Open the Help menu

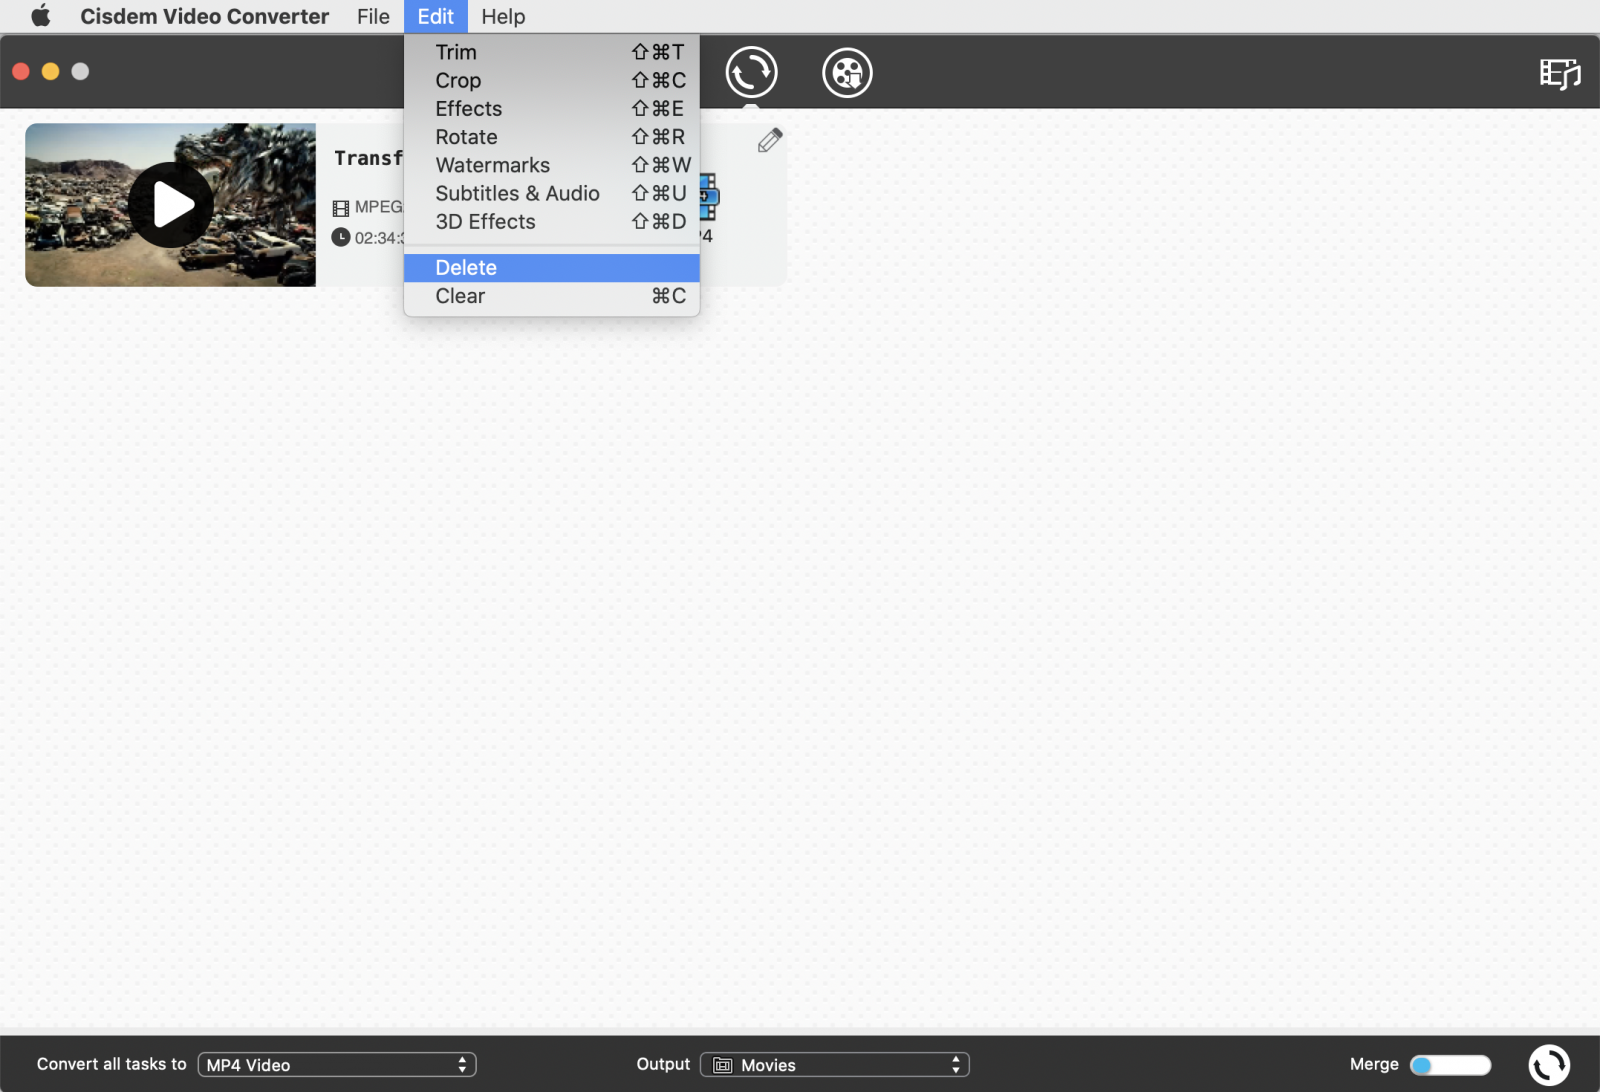coord(503,16)
